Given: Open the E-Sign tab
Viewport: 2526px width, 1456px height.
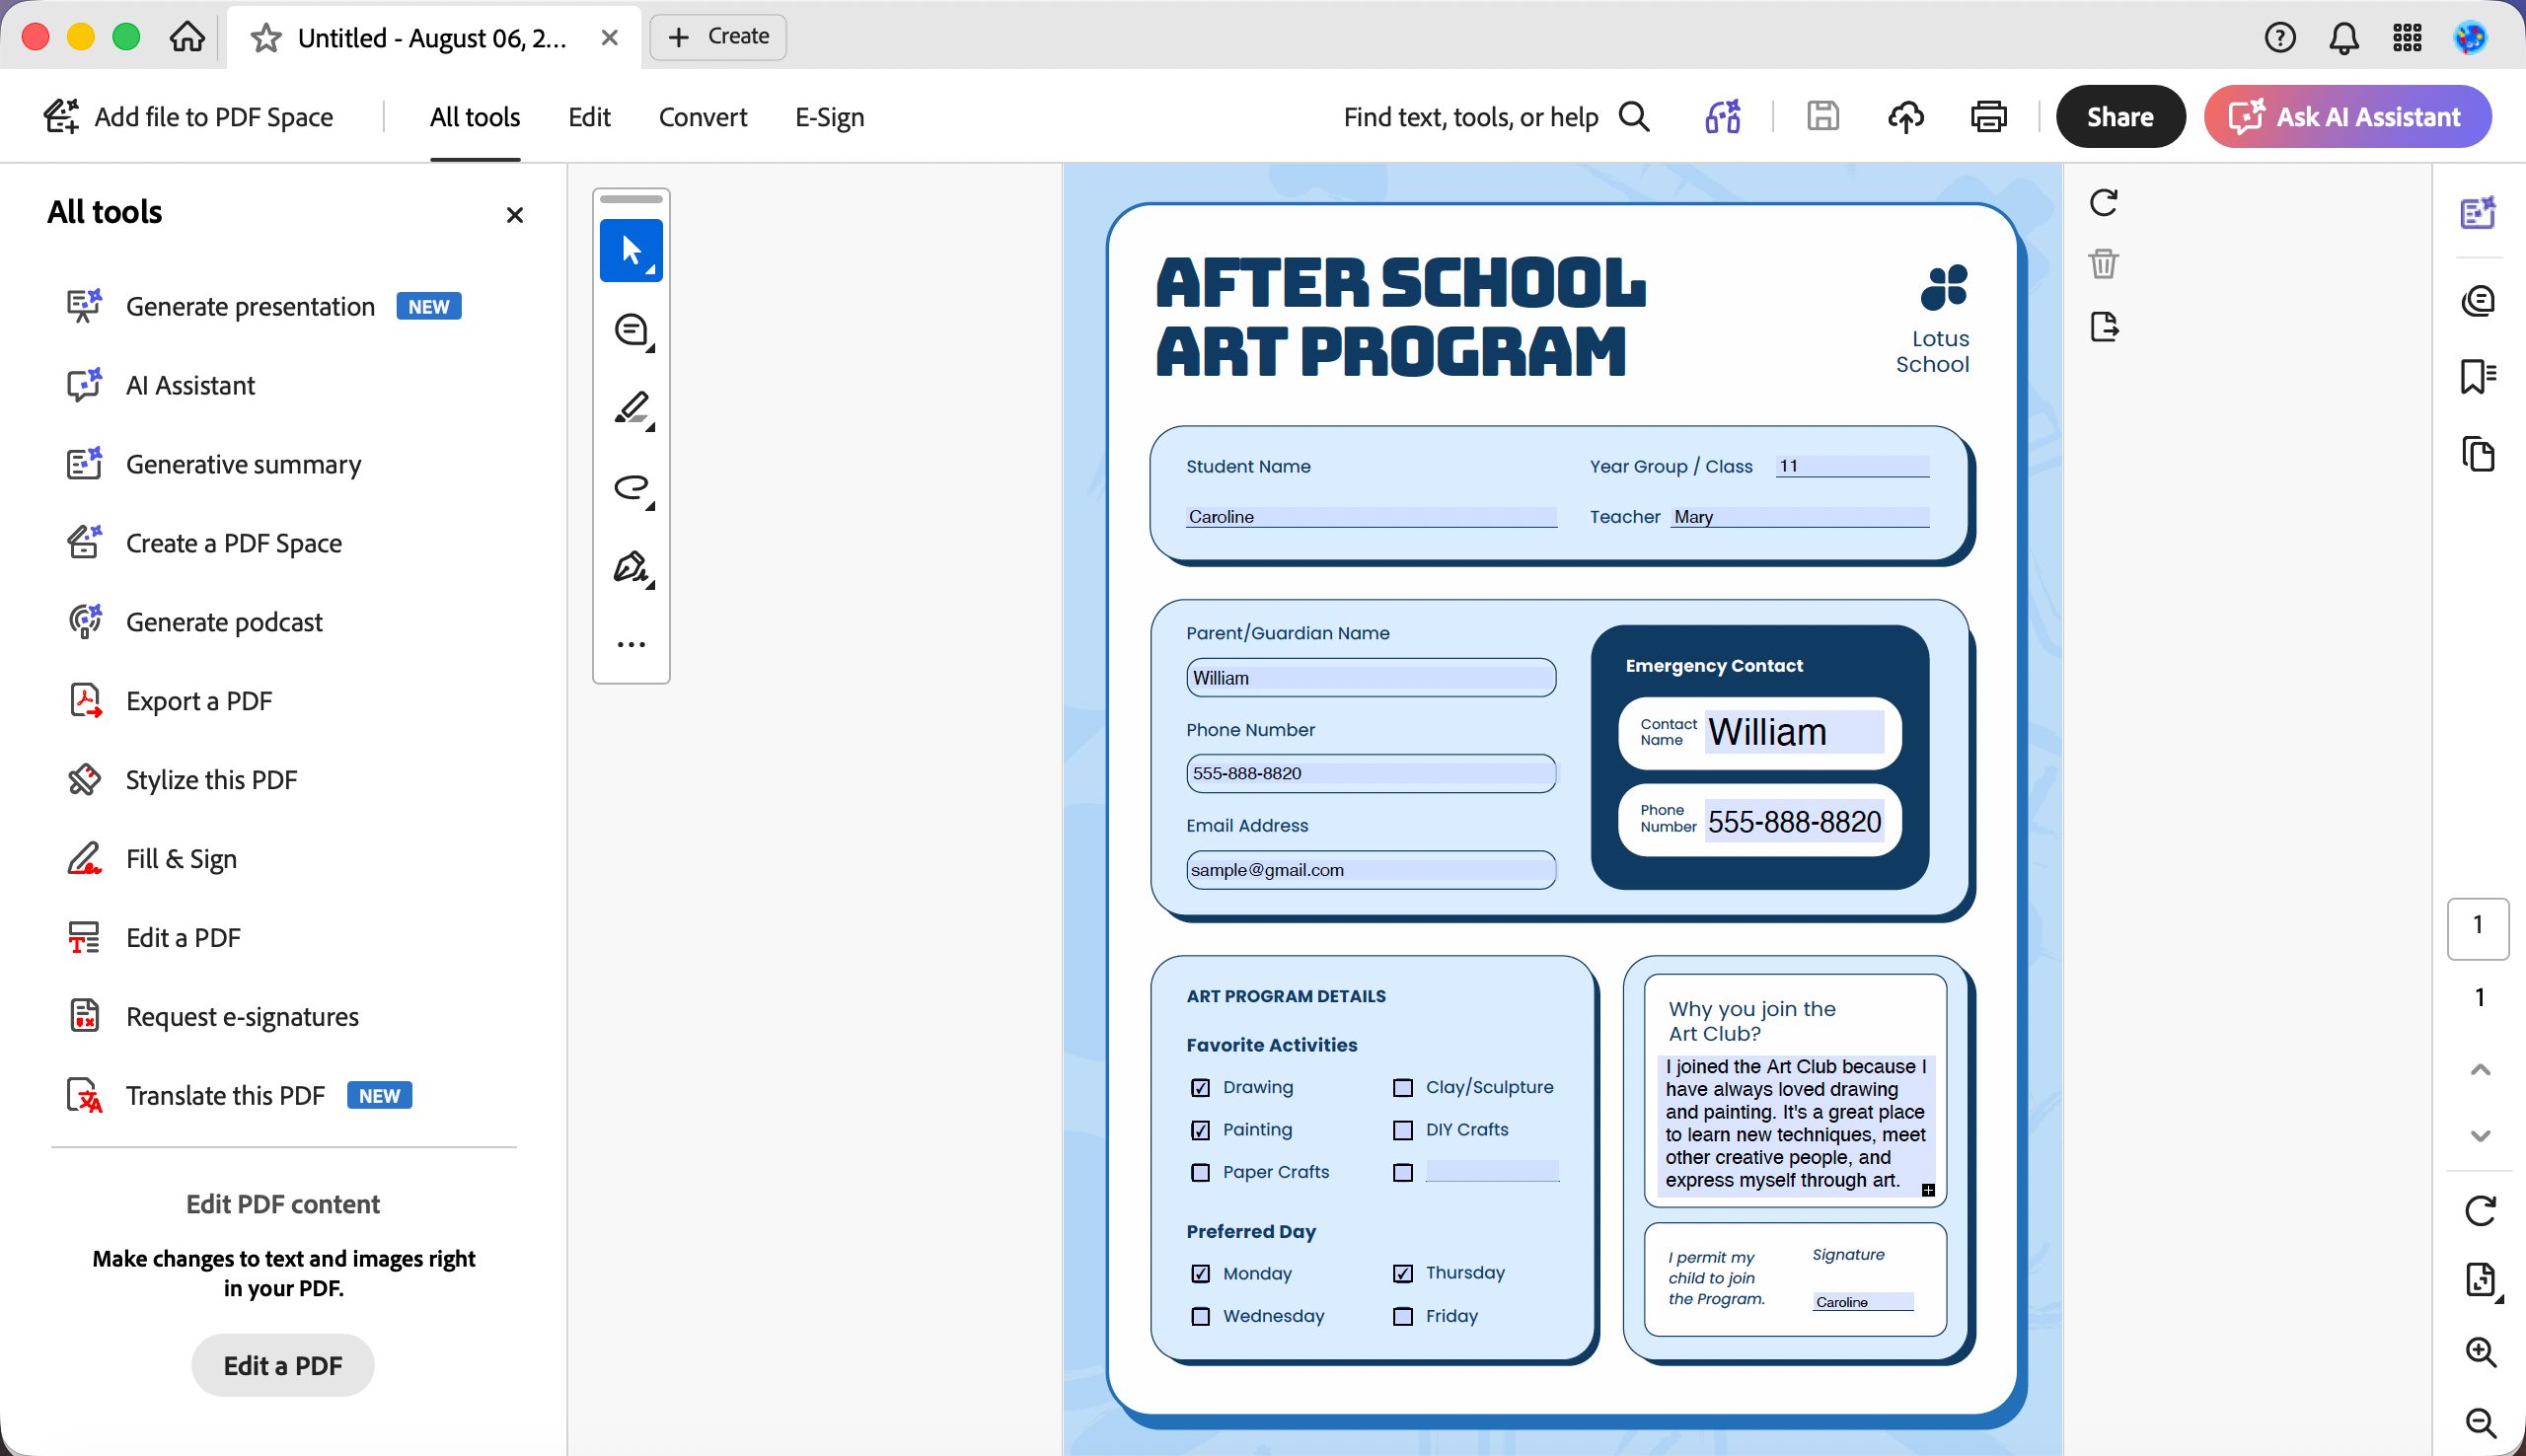Looking at the screenshot, I should 829,117.
